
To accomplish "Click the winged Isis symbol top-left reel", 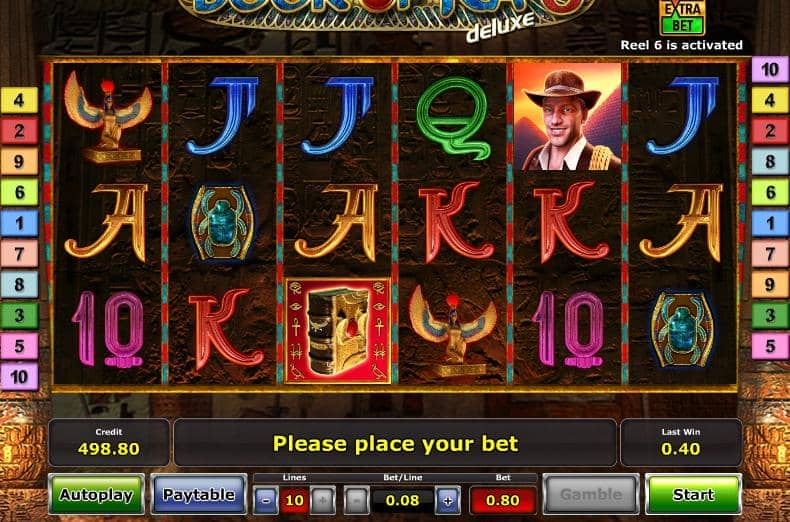I will click(x=108, y=117).
